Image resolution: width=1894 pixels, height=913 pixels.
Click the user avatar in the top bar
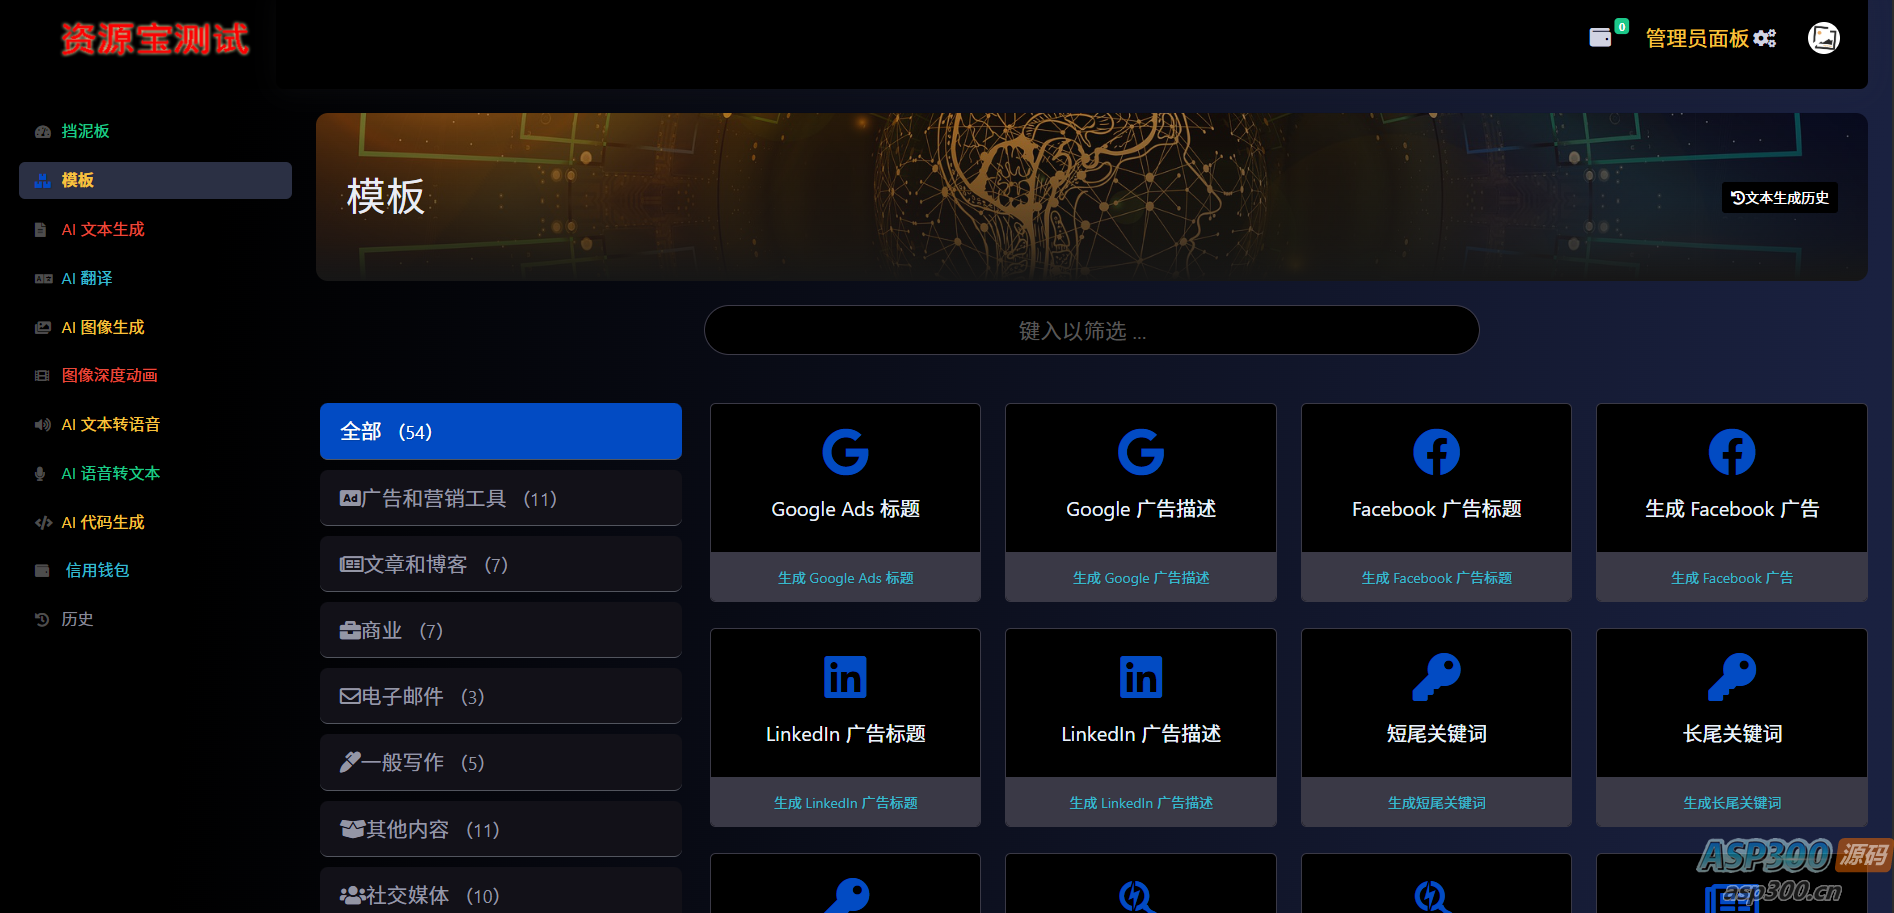1823,37
